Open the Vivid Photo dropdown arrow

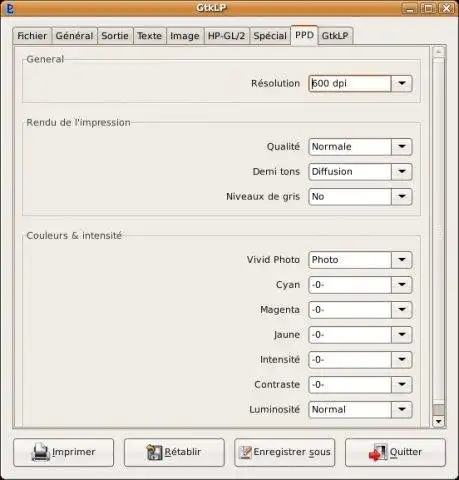point(402,260)
